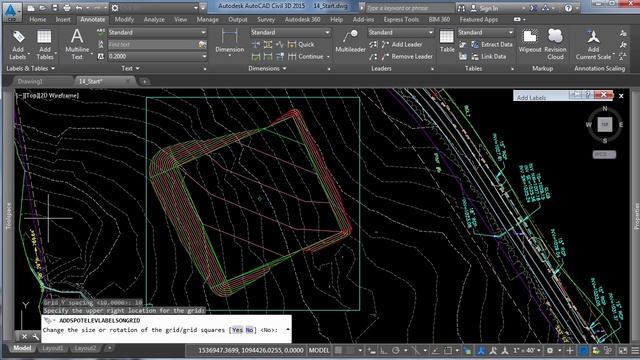Select the Multiline Text tool

point(77,45)
